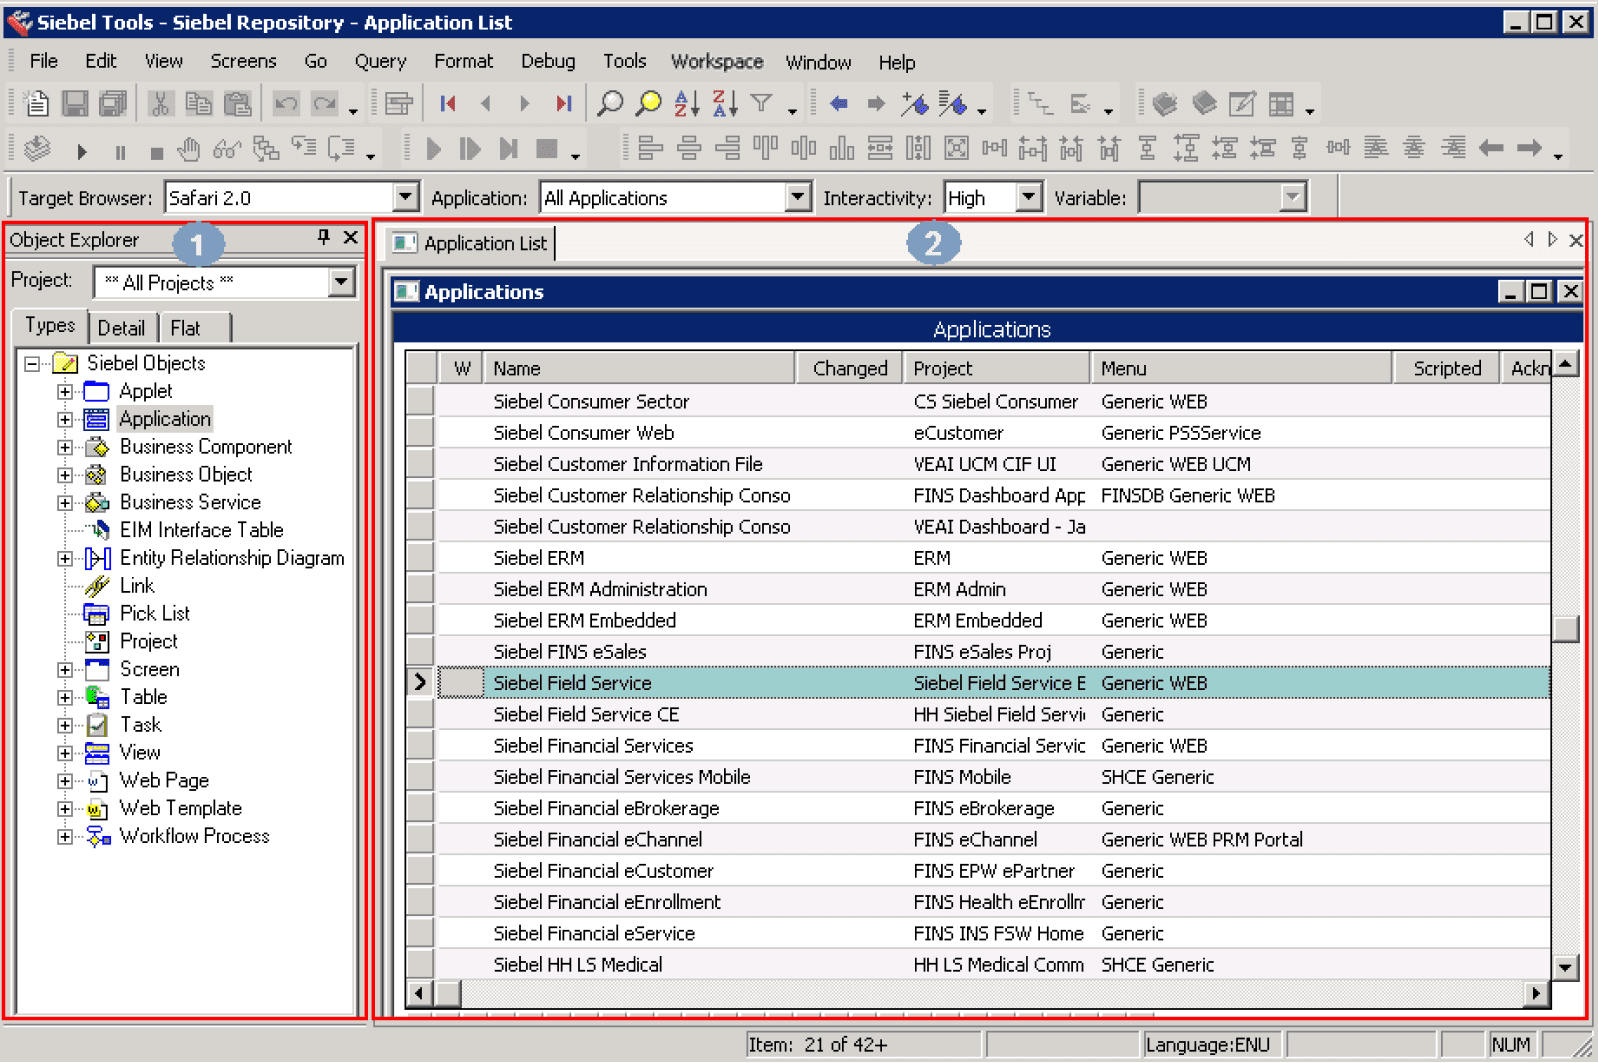Open the Debug menu

pos(548,61)
